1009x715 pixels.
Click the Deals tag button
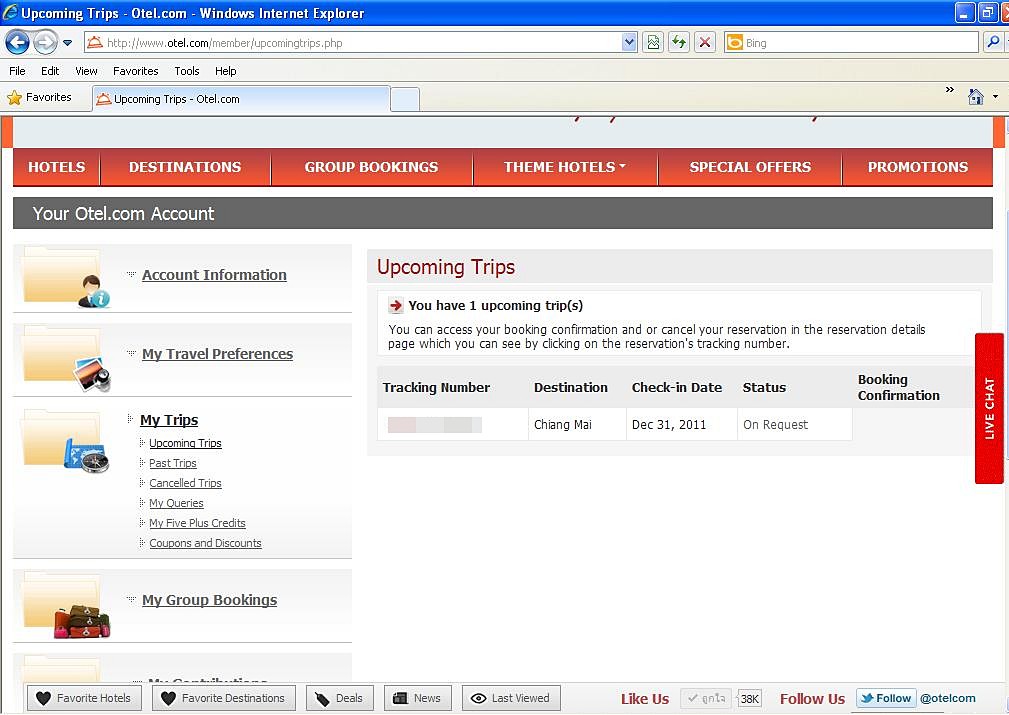[x=339, y=698]
